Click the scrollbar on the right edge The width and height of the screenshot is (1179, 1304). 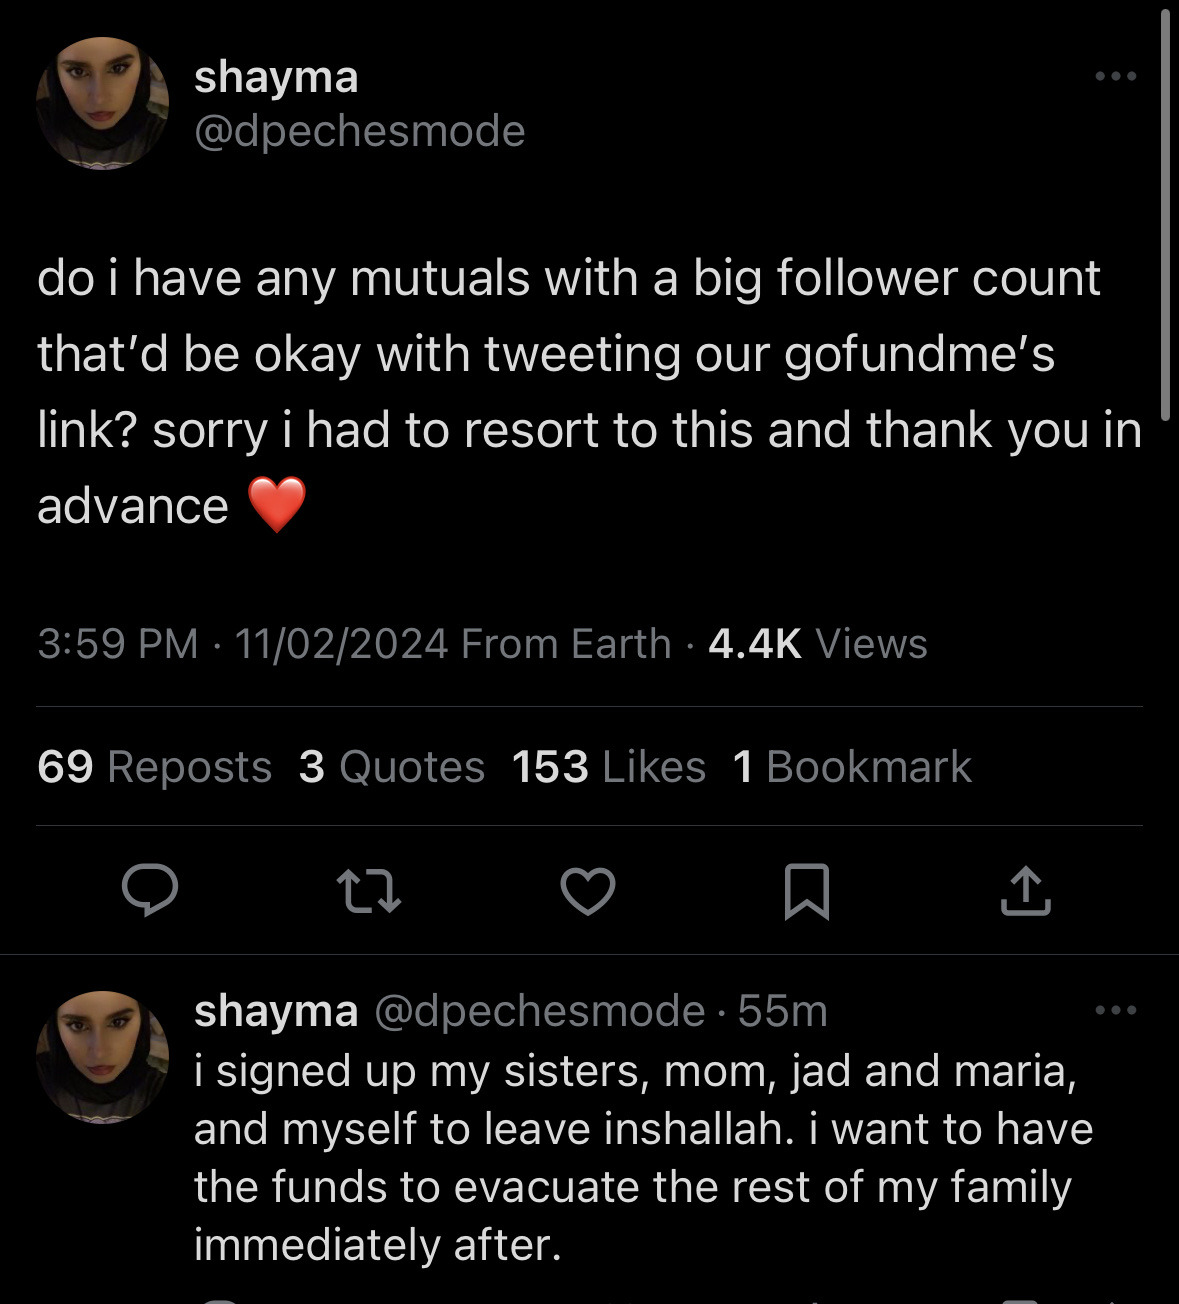[x=1164, y=215]
